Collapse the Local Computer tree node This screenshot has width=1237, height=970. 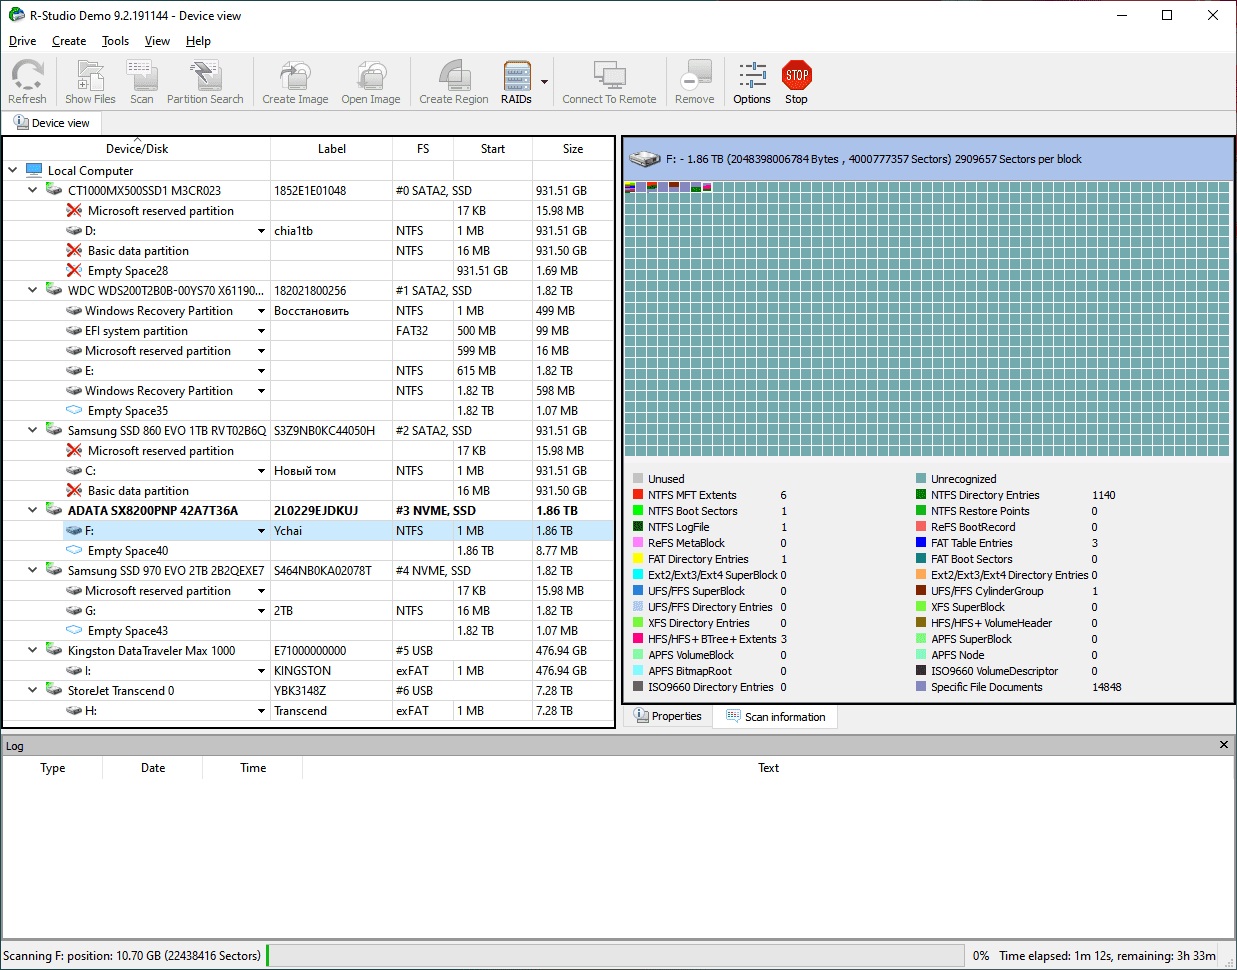coord(13,171)
